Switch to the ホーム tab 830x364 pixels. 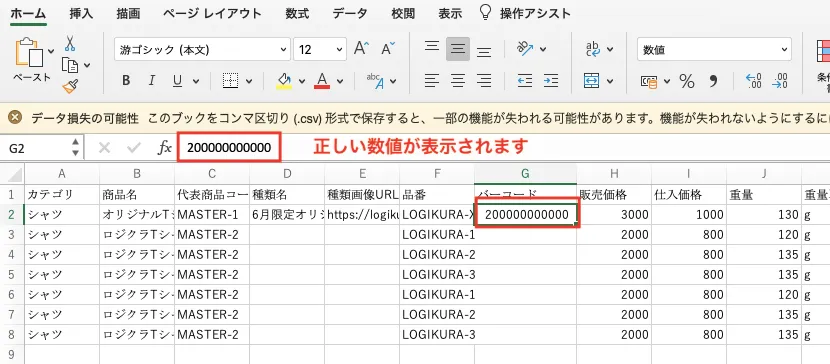point(28,13)
